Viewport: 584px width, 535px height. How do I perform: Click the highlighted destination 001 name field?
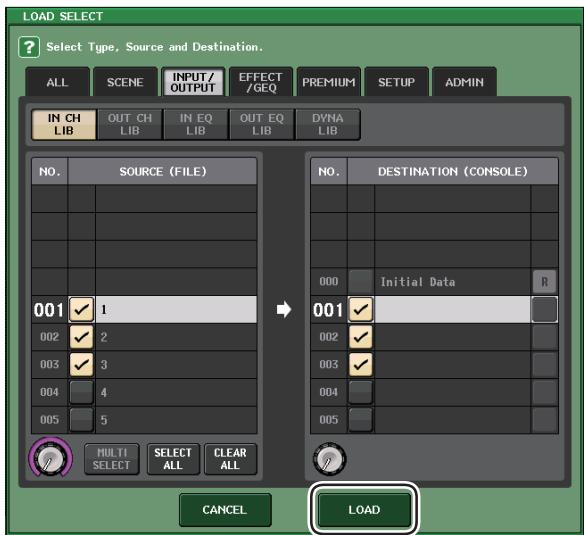[453, 309]
